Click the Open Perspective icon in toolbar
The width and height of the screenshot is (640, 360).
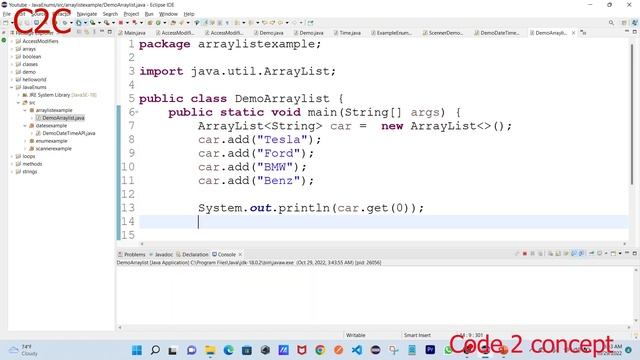click(x=624, y=23)
